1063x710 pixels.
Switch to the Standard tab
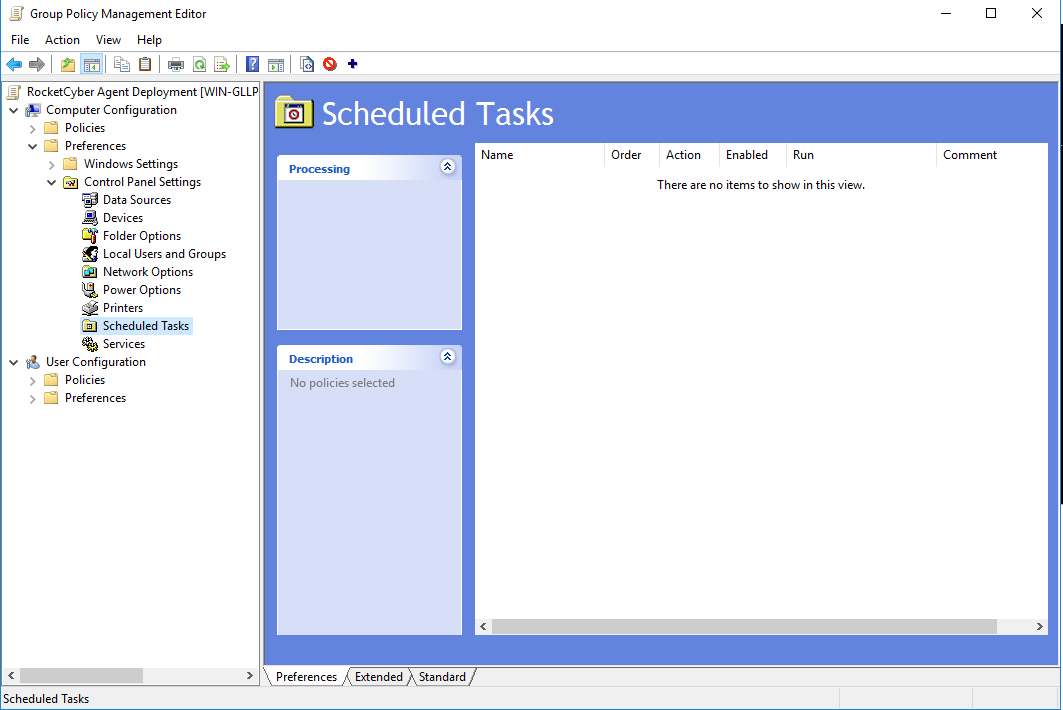point(442,677)
